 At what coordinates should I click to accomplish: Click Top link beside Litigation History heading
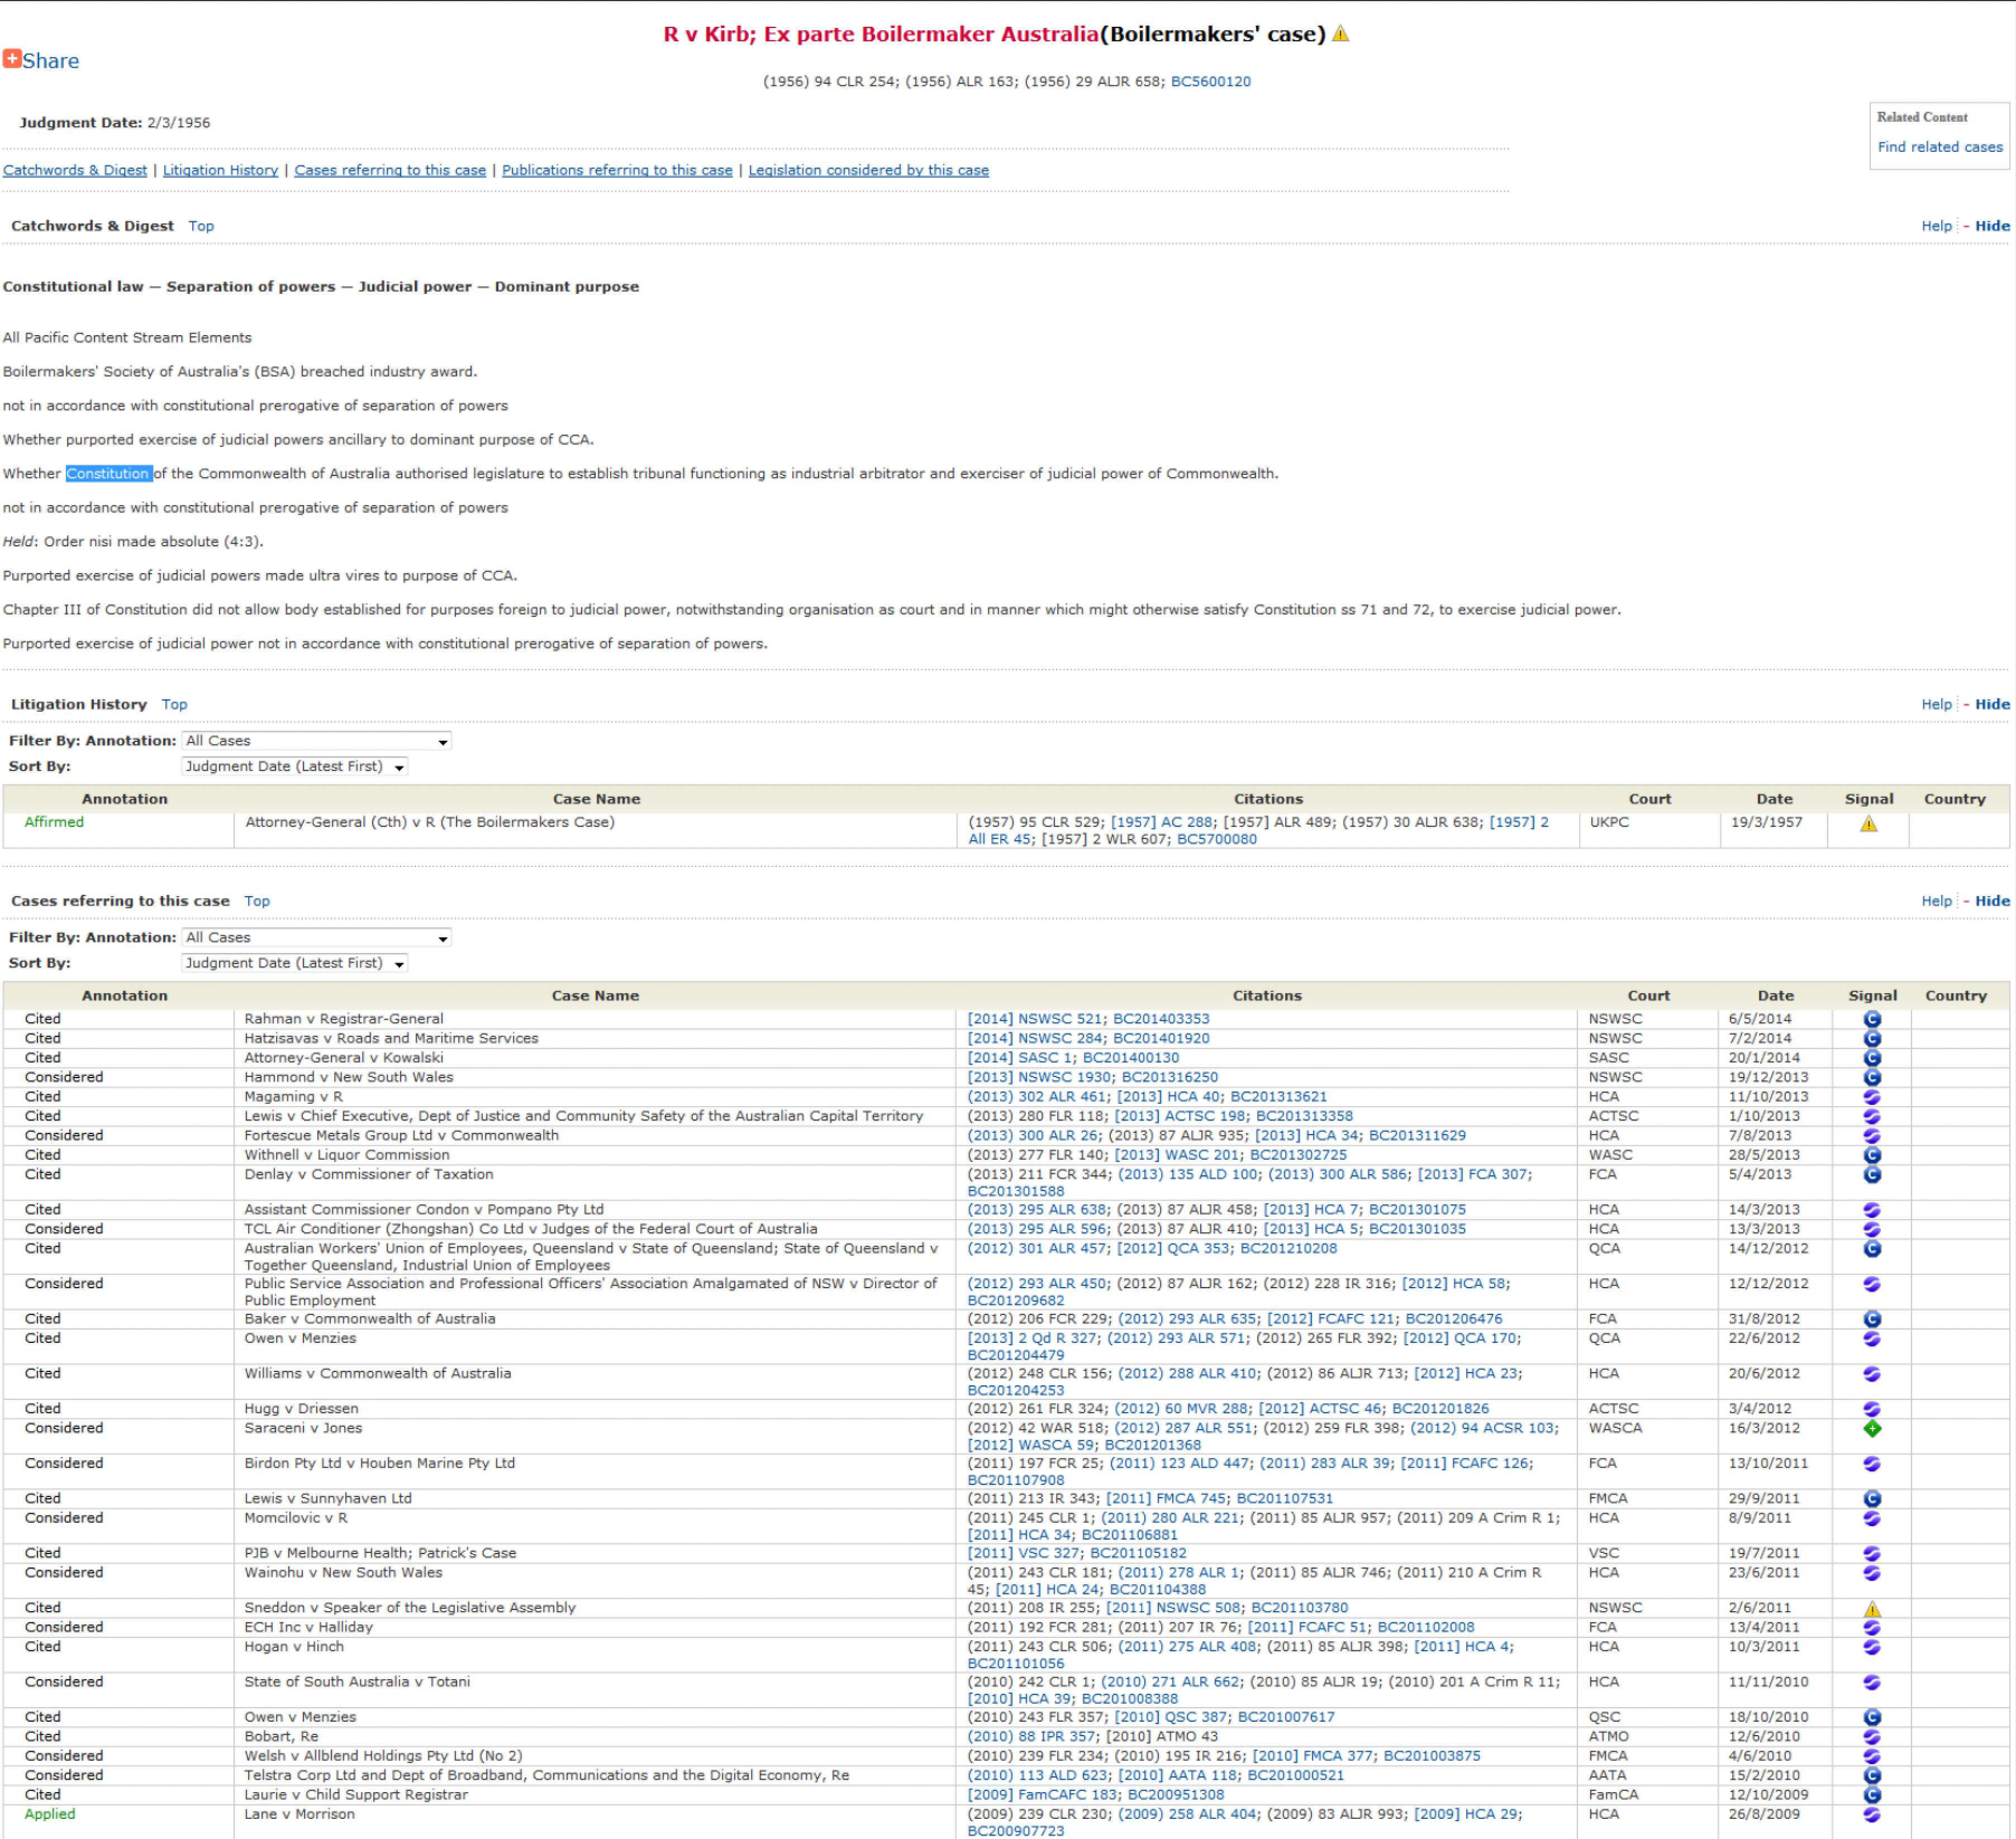click(x=175, y=704)
